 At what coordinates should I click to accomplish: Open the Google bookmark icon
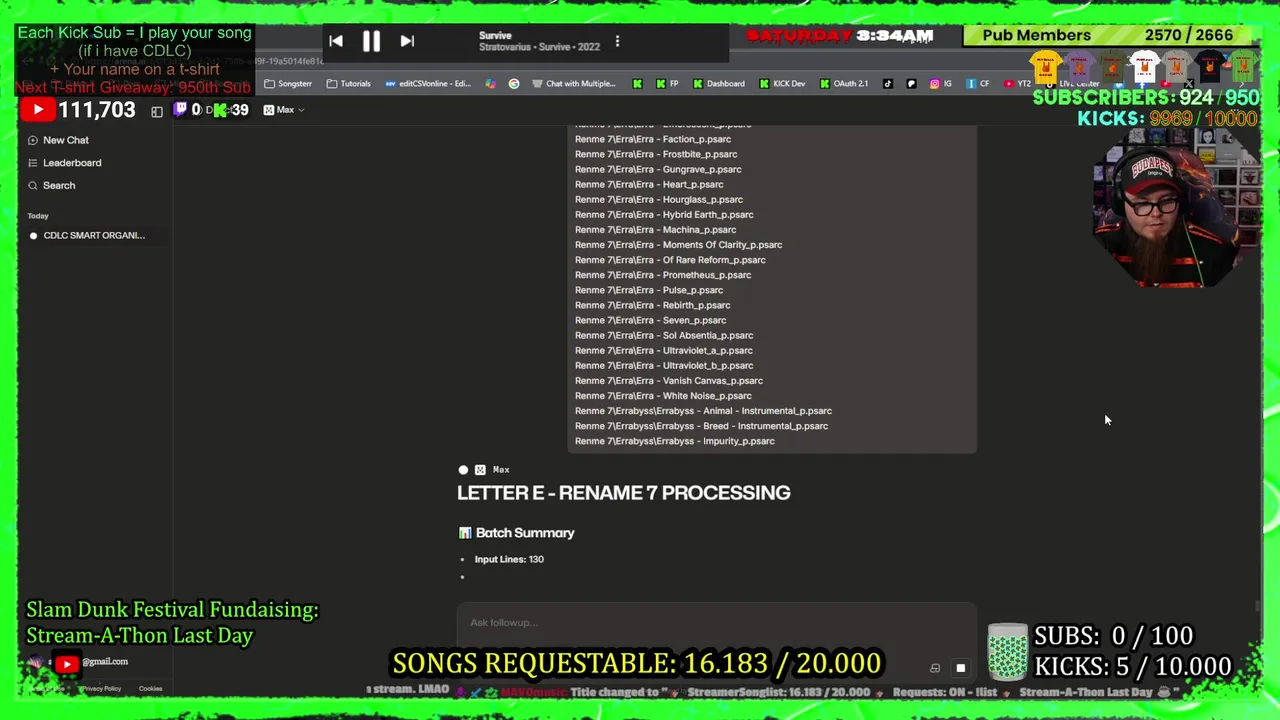tap(514, 84)
